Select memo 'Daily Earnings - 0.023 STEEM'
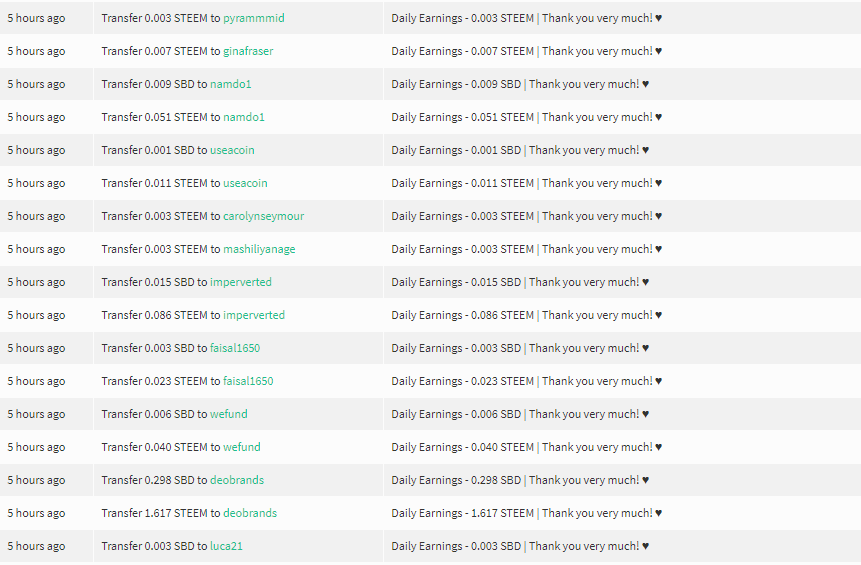The image size is (861, 565). (x=462, y=381)
